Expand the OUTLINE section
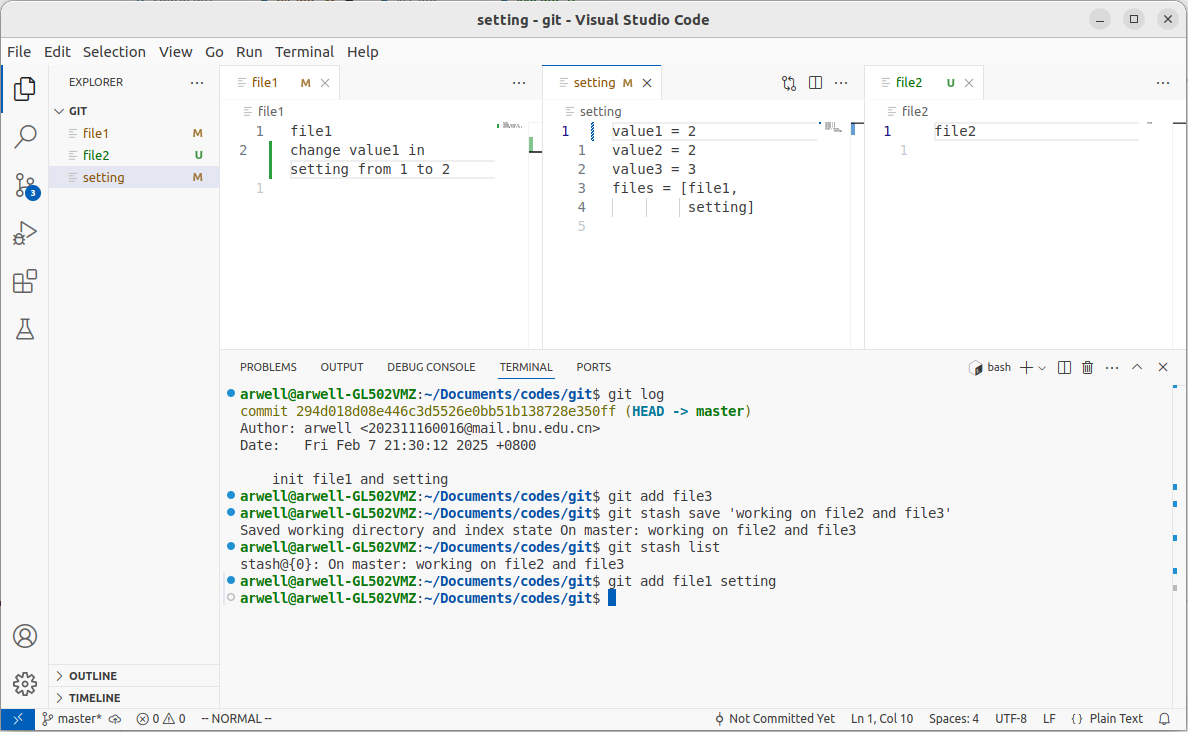This screenshot has height=732, width=1188. coord(92,676)
